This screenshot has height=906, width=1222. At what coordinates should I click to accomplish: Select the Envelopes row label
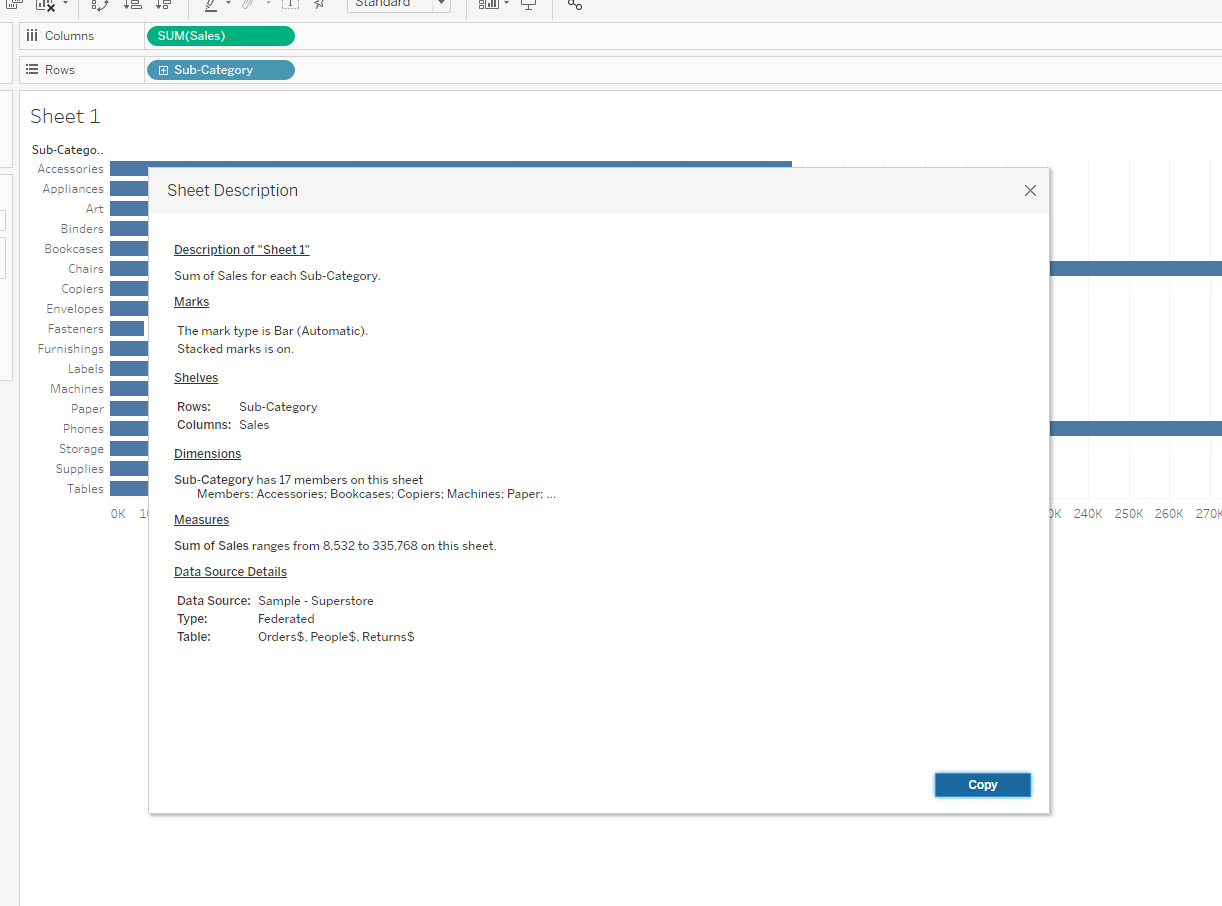pos(75,309)
